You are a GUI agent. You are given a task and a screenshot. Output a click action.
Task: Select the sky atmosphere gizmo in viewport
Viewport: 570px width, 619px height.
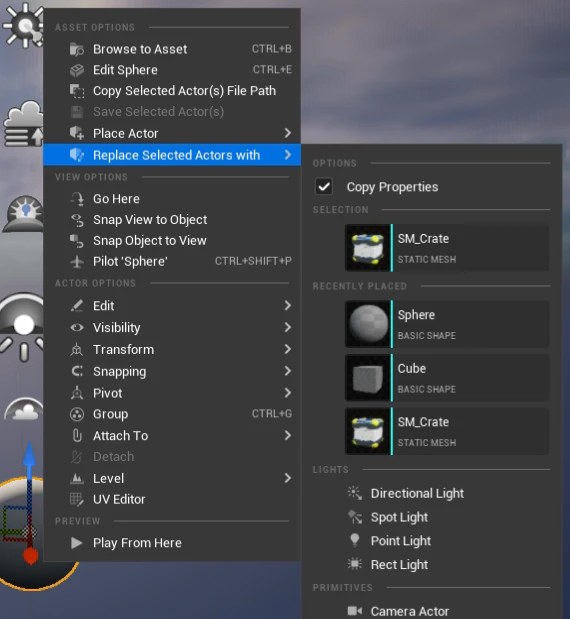(x=24, y=410)
